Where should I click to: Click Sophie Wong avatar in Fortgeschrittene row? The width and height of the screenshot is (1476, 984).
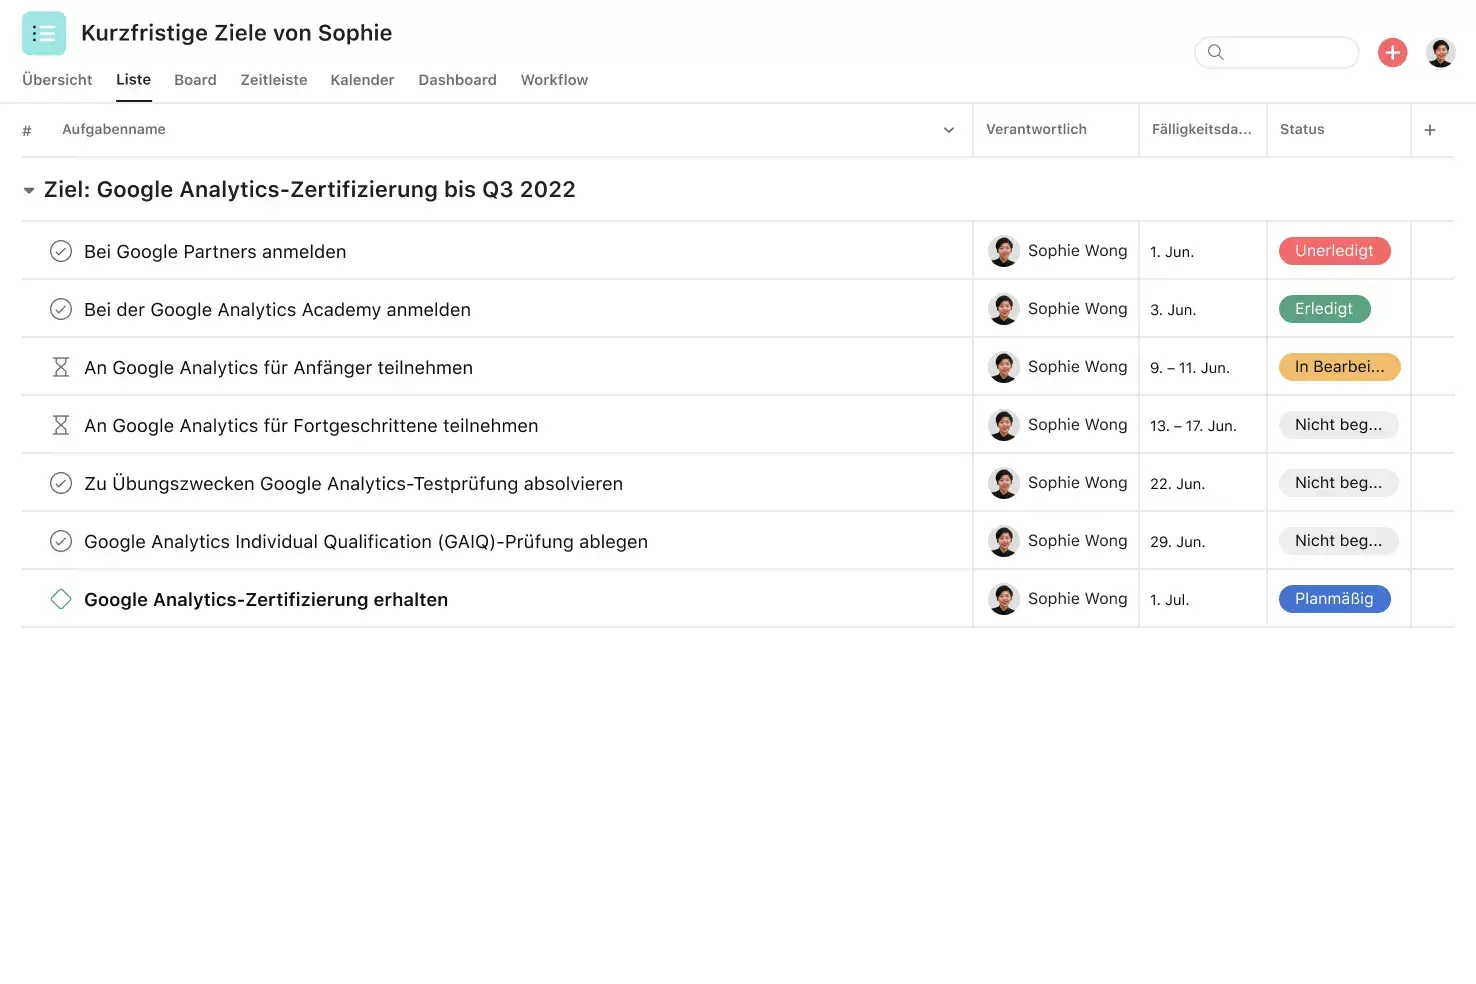pos(1004,425)
